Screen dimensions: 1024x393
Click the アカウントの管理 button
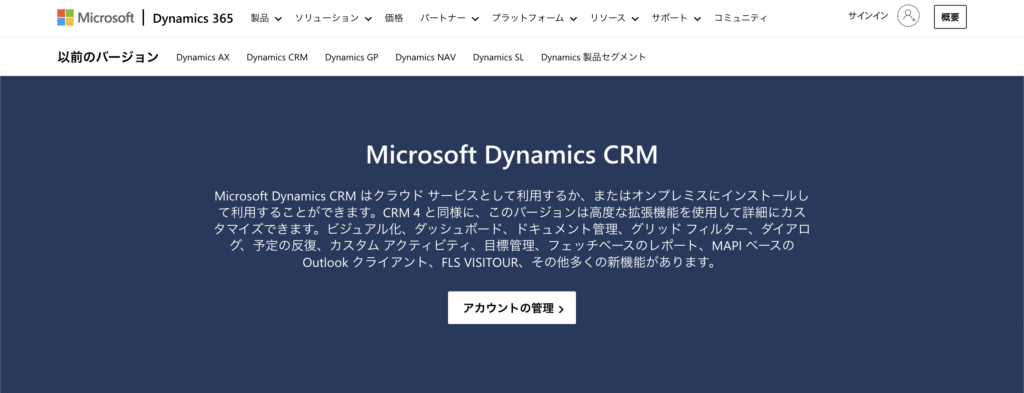coord(512,307)
